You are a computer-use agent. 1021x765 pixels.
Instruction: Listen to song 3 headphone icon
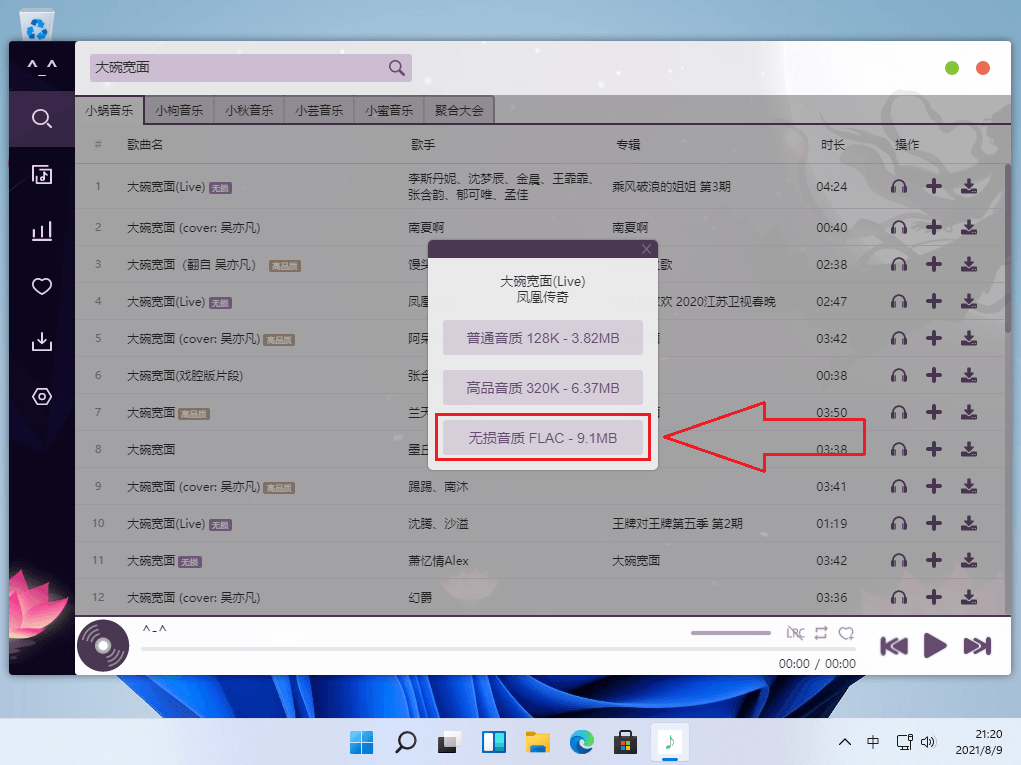click(899, 264)
